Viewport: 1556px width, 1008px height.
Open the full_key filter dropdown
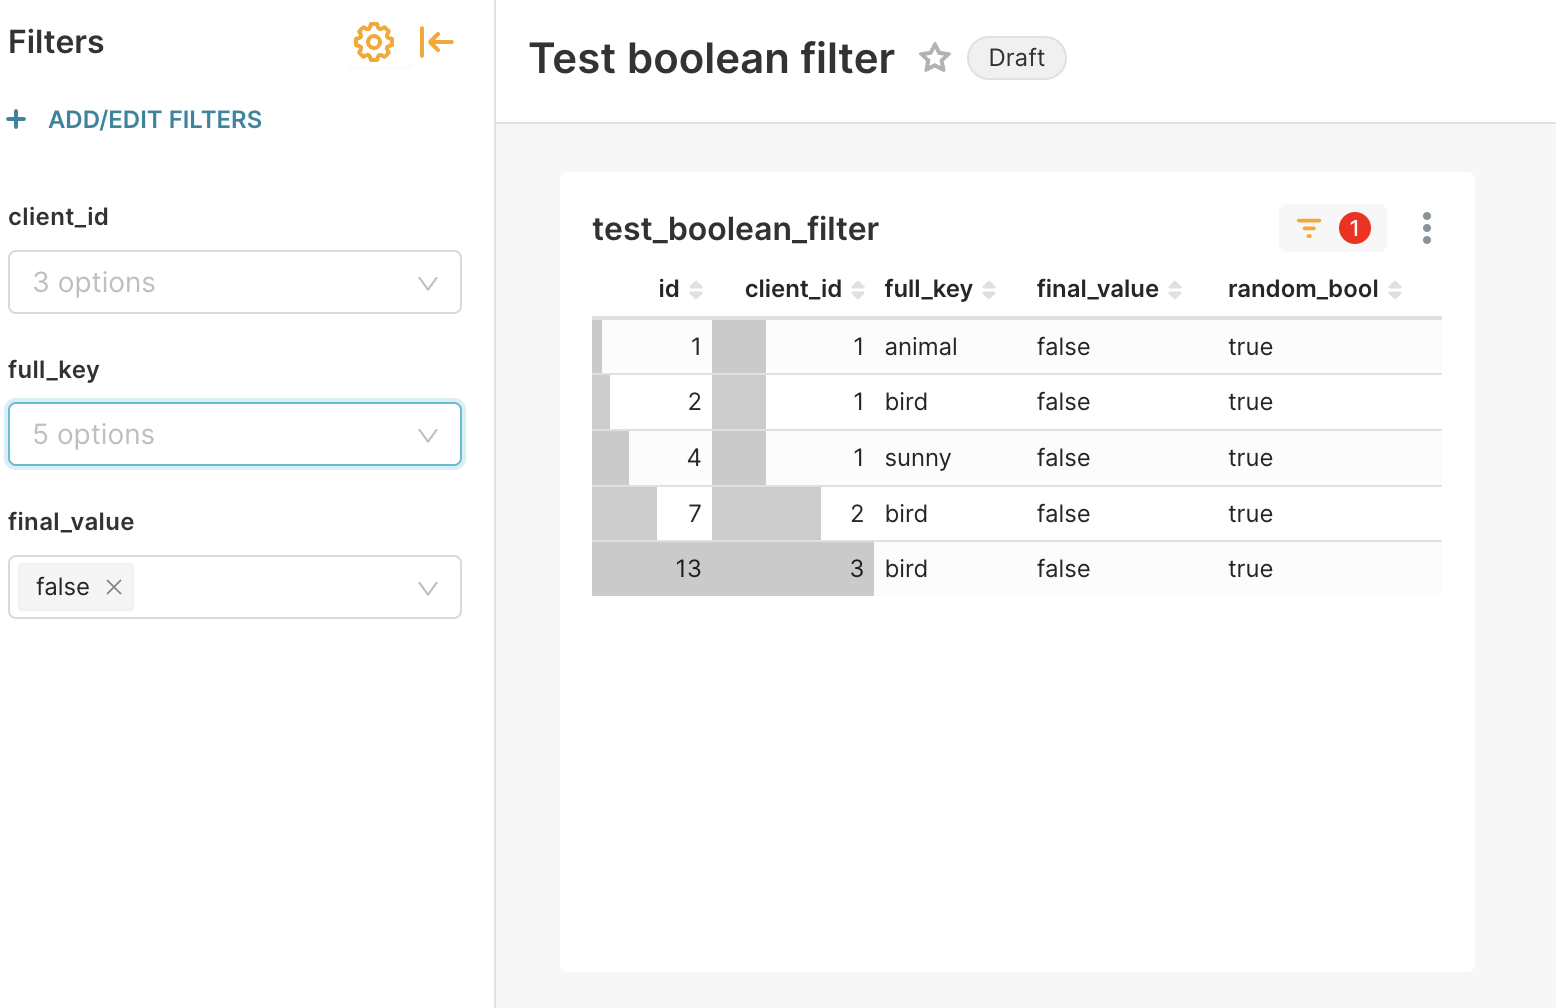[235, 434]
